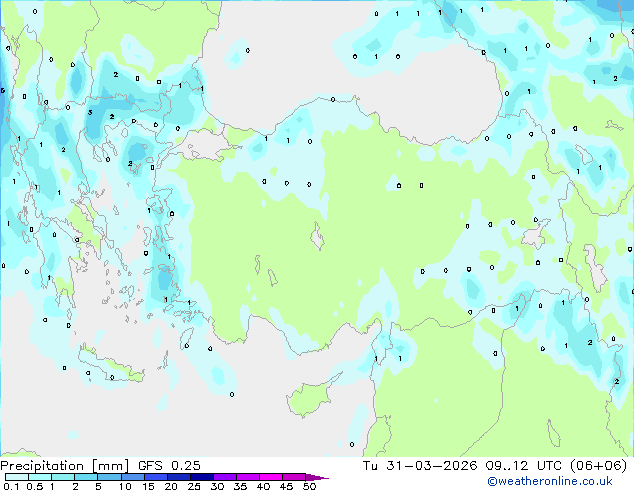The image size is (634, 490).
Task: Click the '09..12 UTC' time range text
Action: coord(524,466)
